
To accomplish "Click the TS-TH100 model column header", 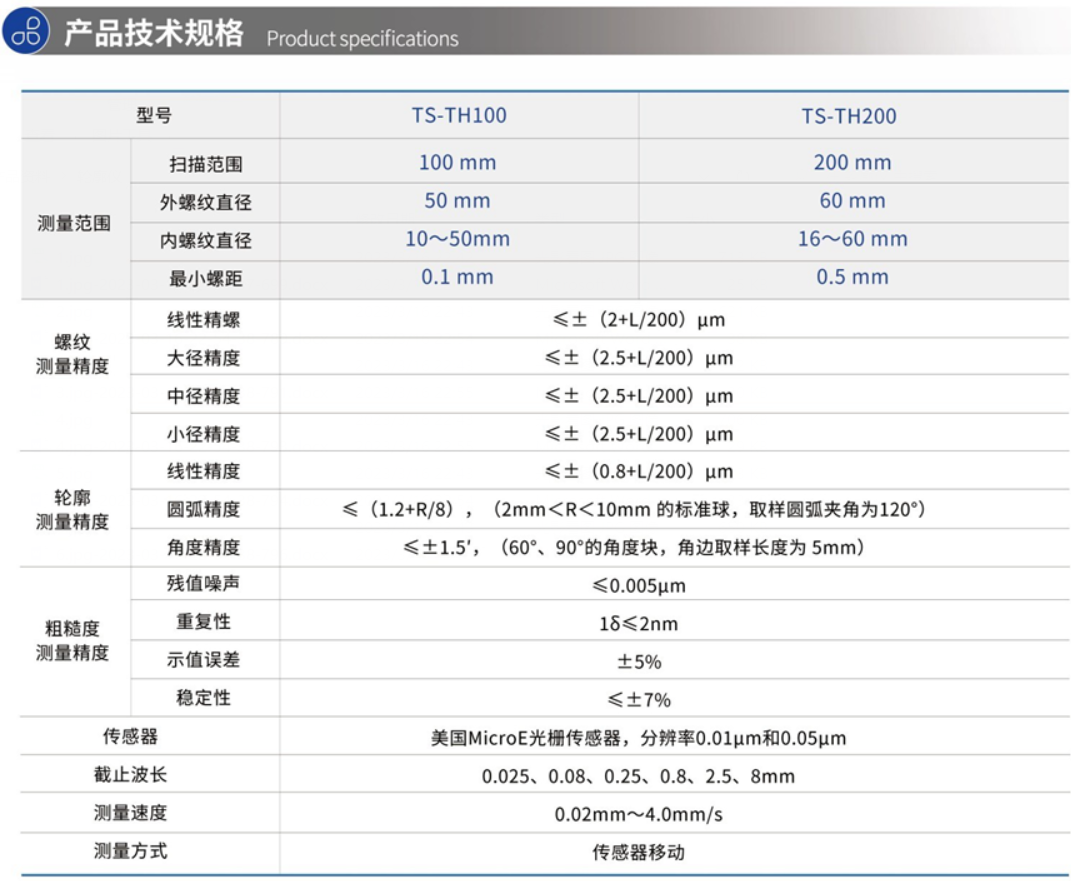I will [x=459, y=116].
